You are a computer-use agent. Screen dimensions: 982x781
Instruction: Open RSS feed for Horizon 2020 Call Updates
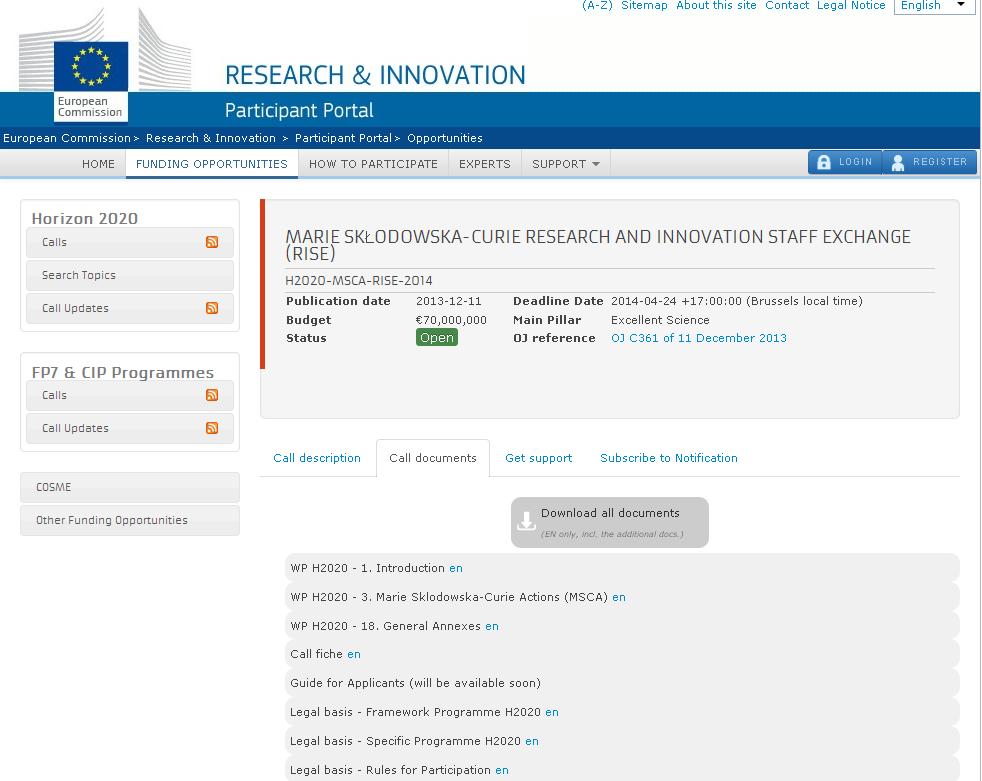click(x=212, y=308)
